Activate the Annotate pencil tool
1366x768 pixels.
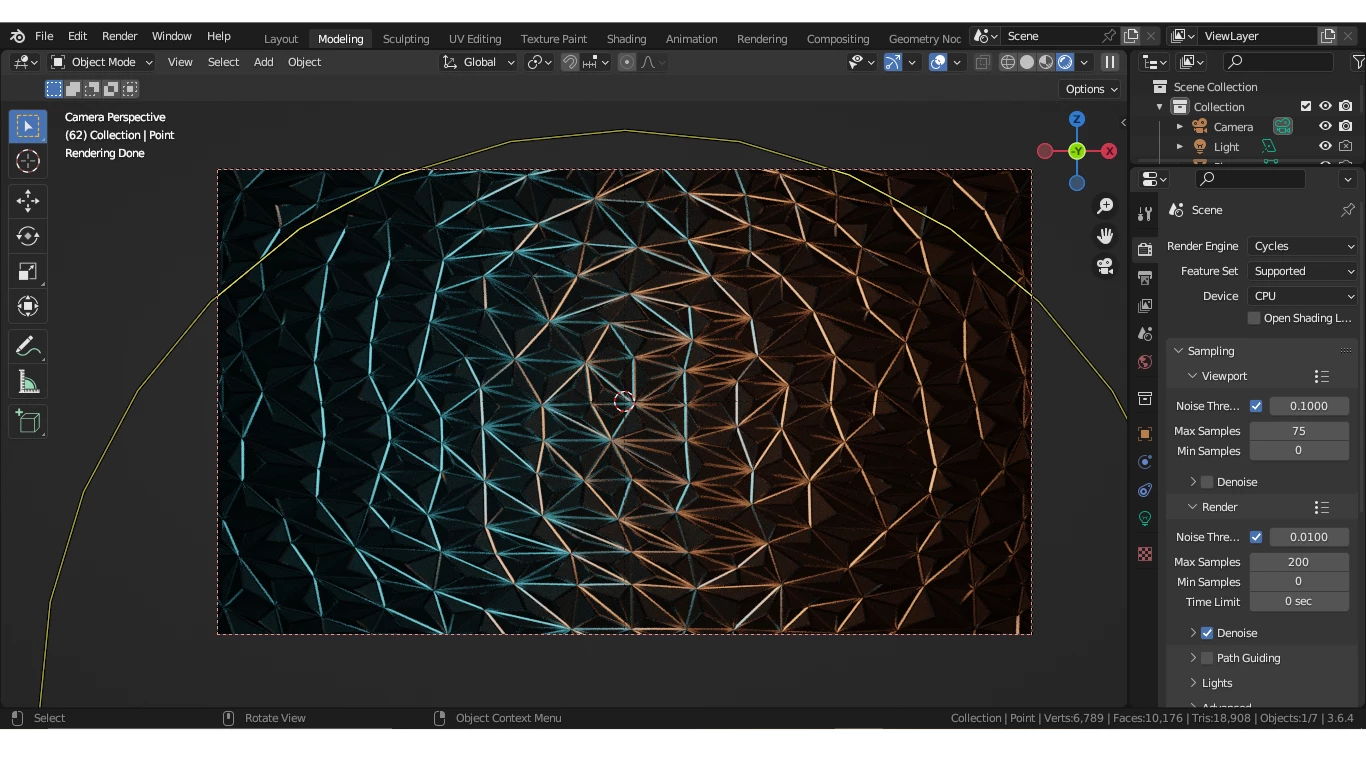(28, 346)
